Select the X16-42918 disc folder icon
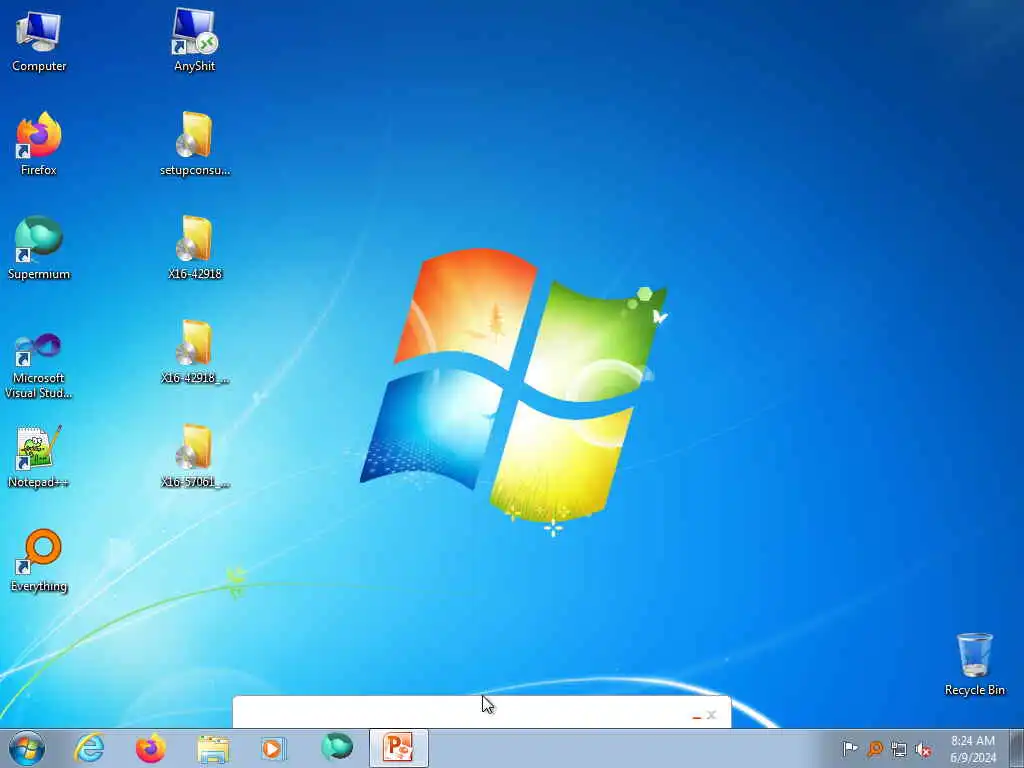 tap(195, 248)
